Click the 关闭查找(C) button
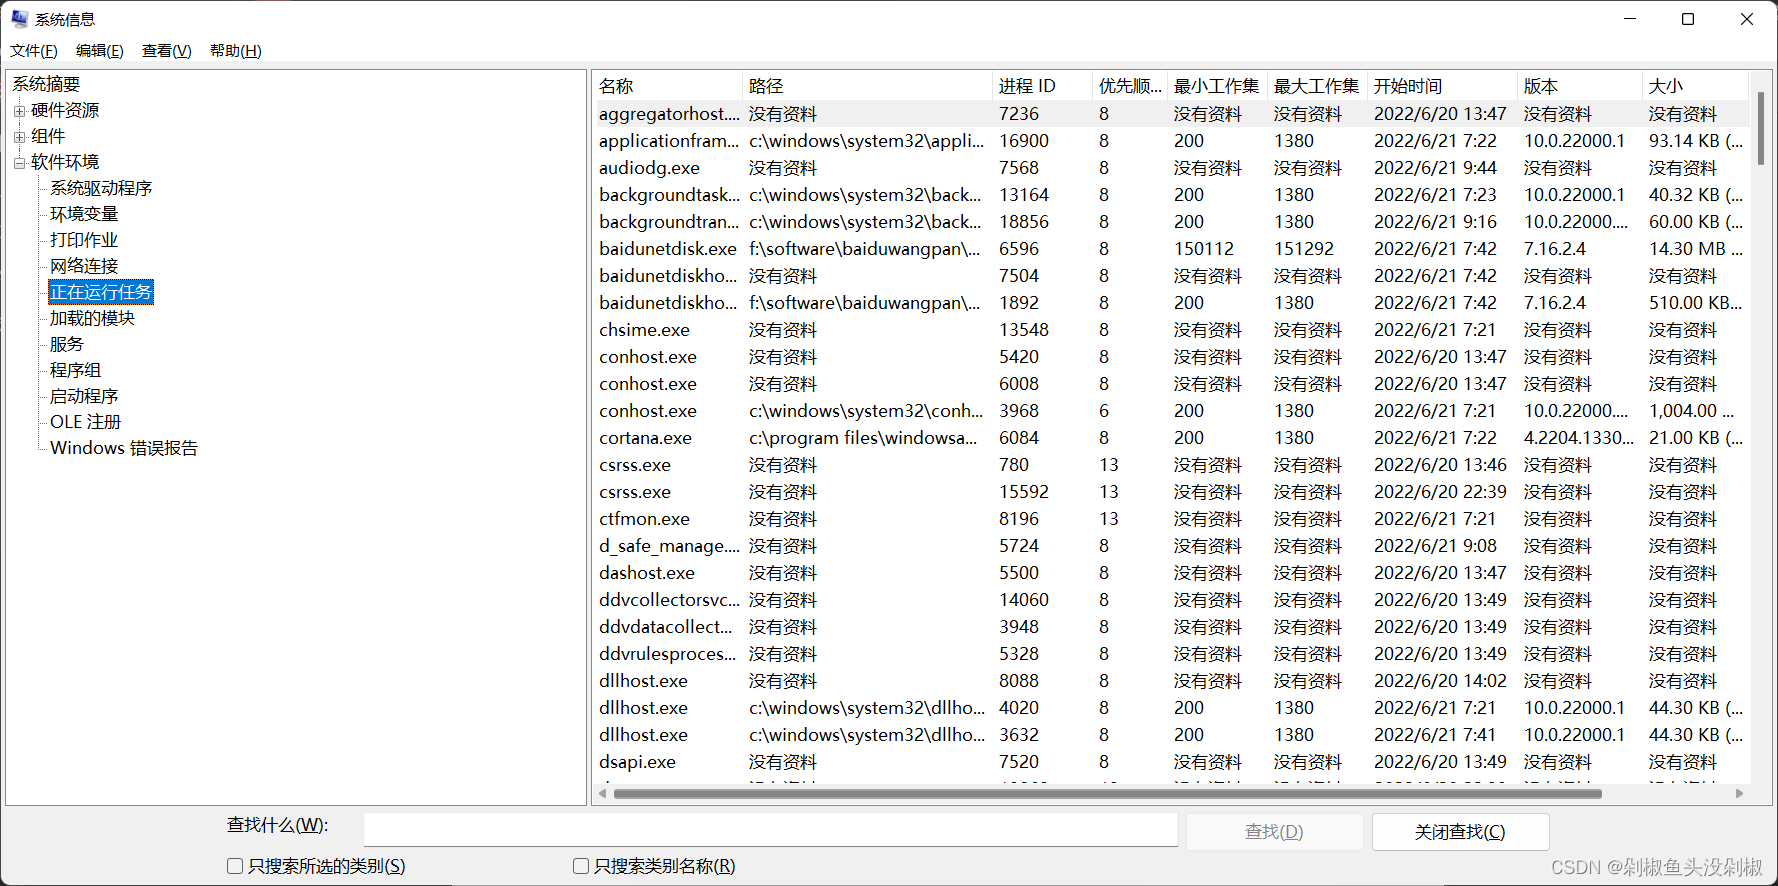The height and width of the screenshot is (886, 1778). pyautogui.click(x=1460, y=832)
